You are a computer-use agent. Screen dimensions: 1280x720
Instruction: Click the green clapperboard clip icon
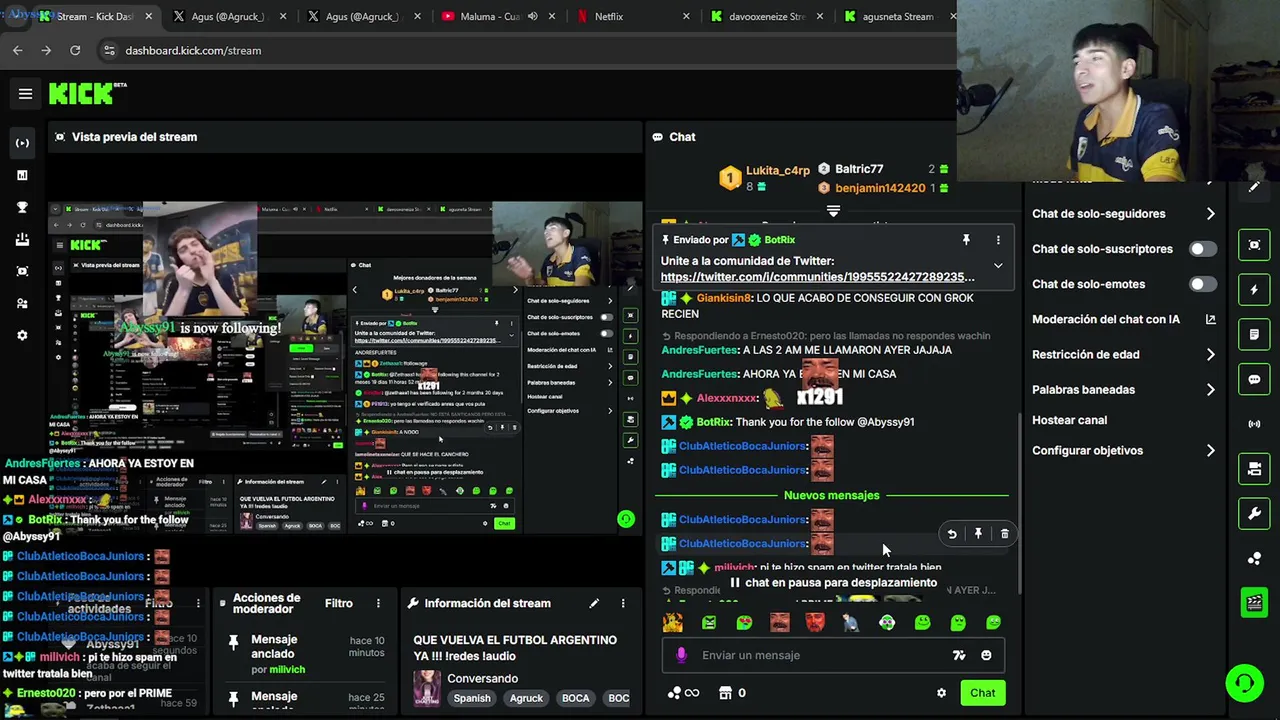[x=1254, y=602]
